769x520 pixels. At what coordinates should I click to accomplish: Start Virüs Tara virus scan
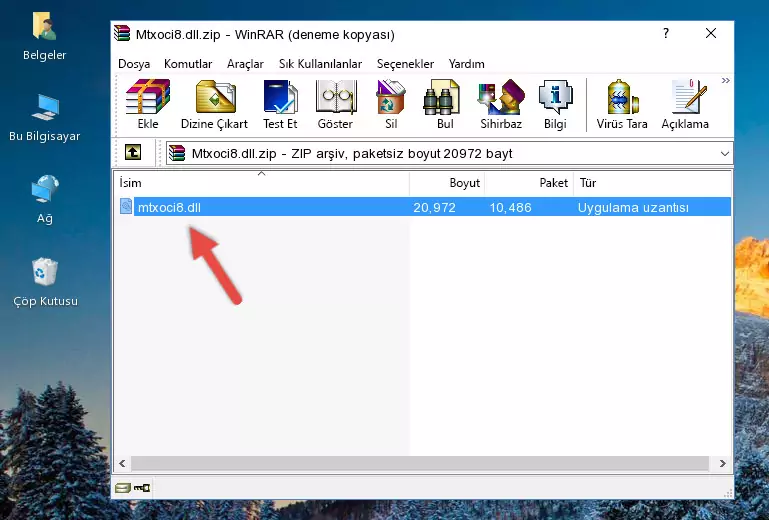click(x=622, y=104)
